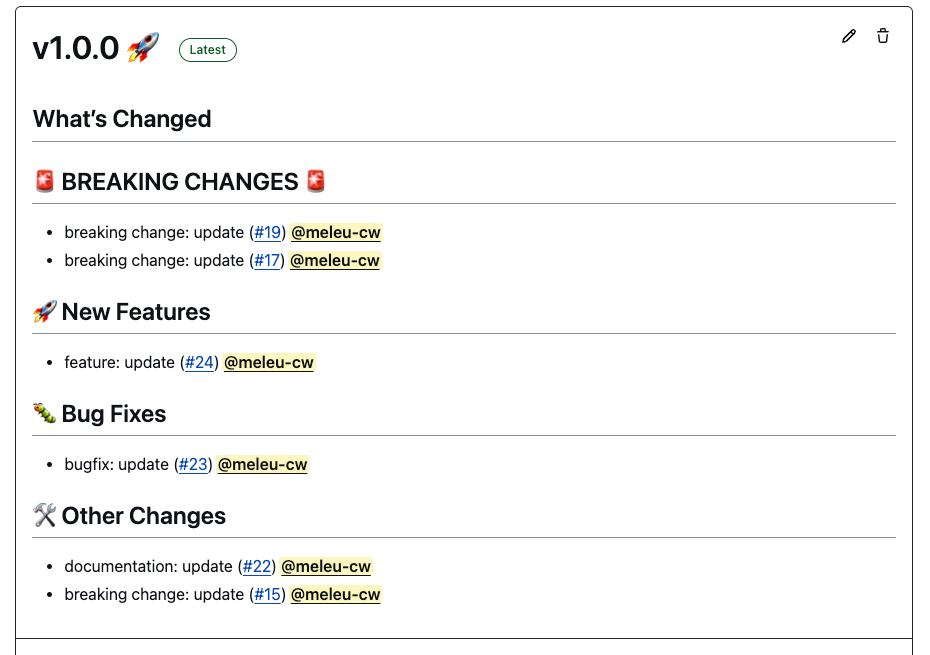Click @meleu-cw mention beside #22

pyautogui.click(x=326, y=567)
